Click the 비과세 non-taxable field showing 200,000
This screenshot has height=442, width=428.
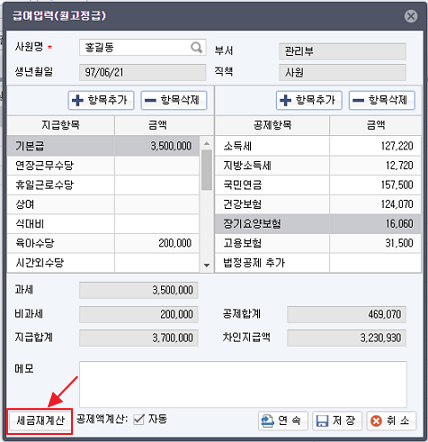point(139,314)
